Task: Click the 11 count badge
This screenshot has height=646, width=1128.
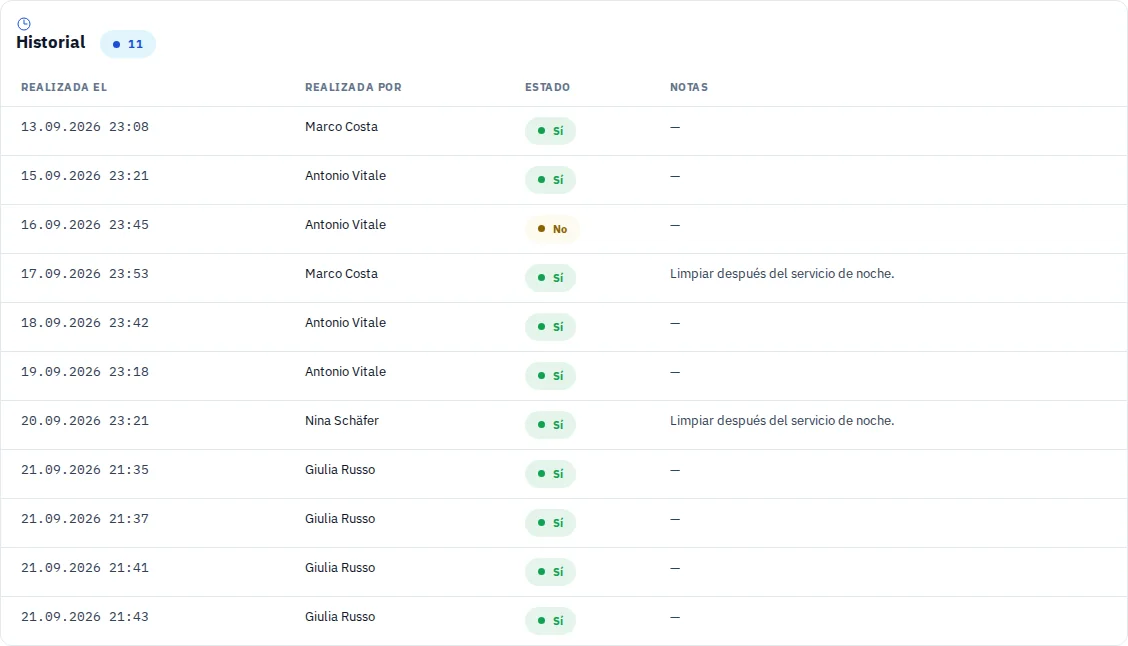Action: [128, 44]
